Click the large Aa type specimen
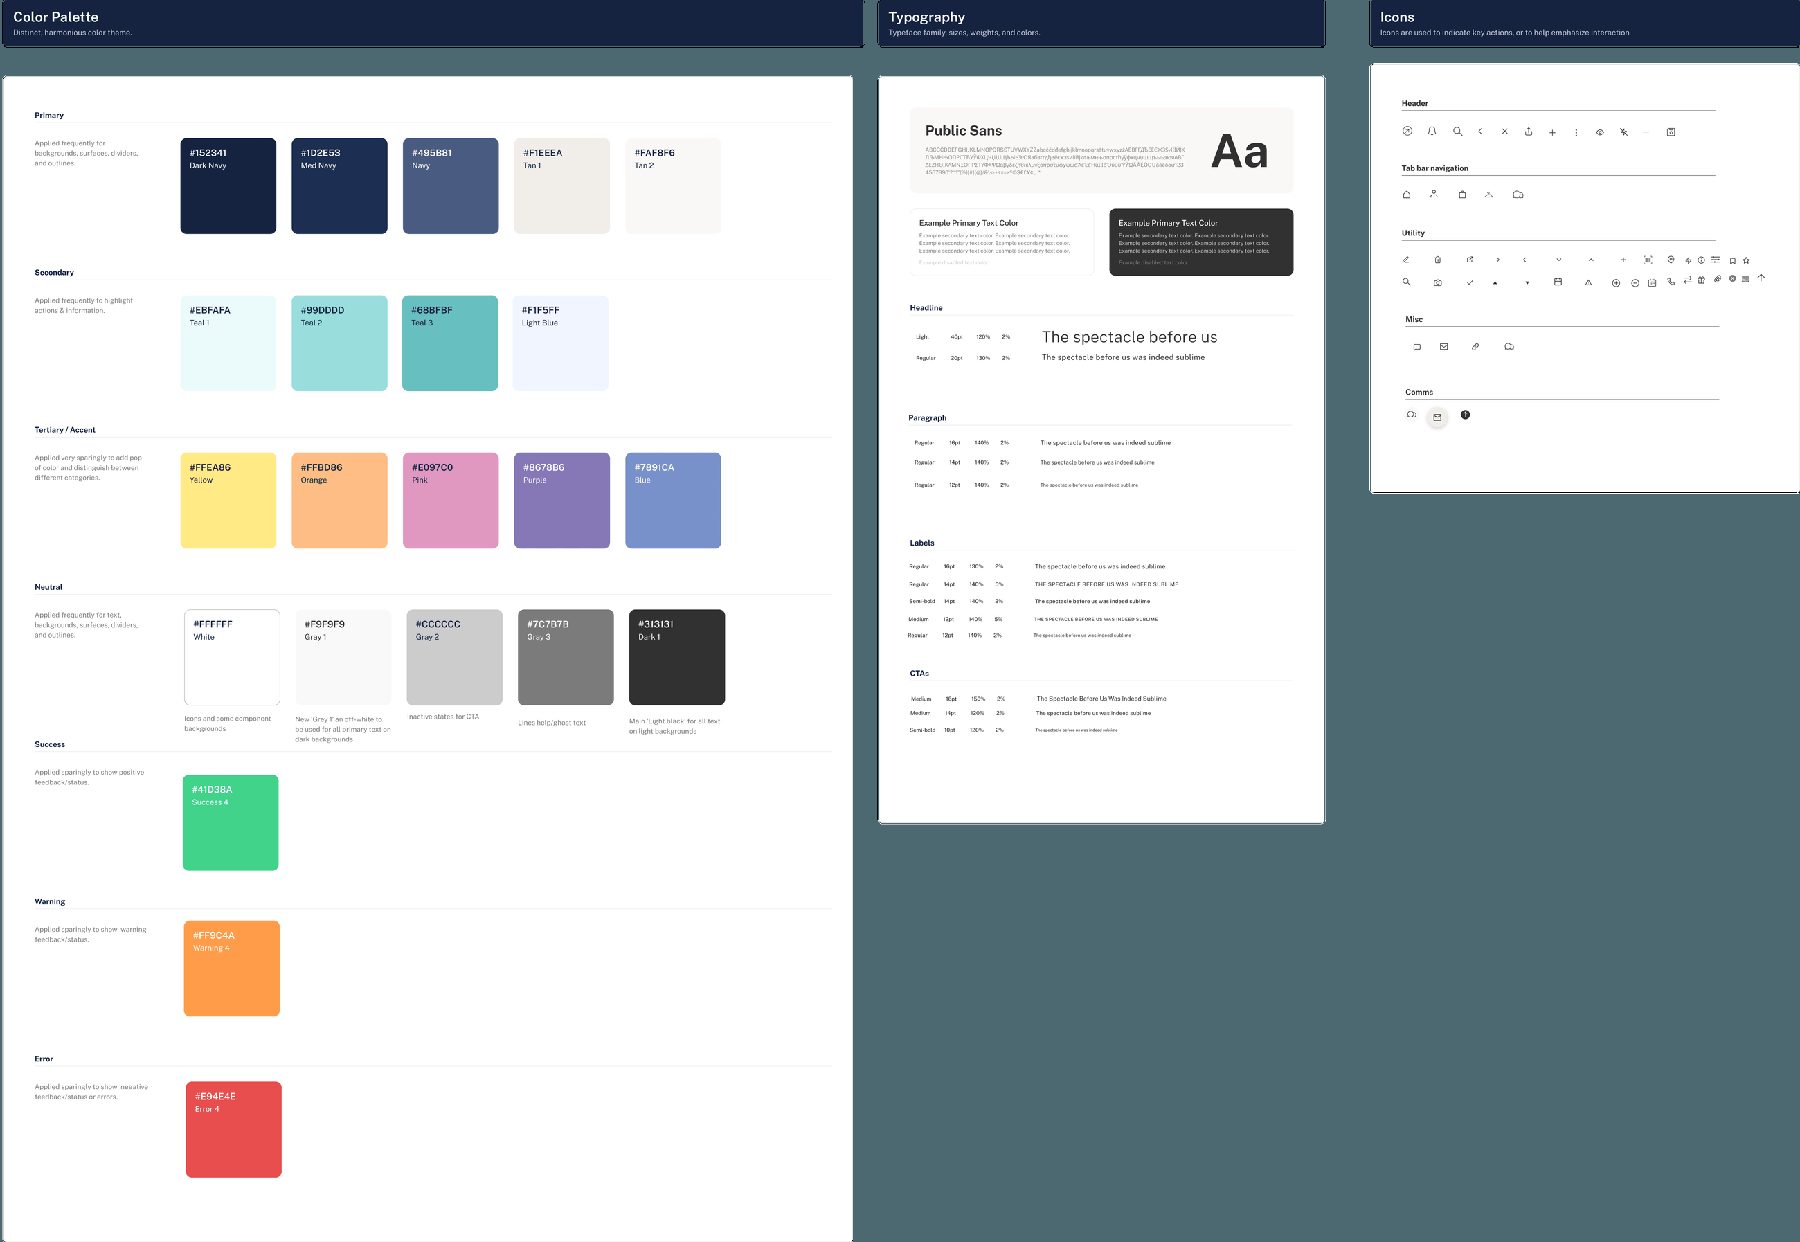1800x1242 pixels. pyautogui.click(x=1239, y=152)
